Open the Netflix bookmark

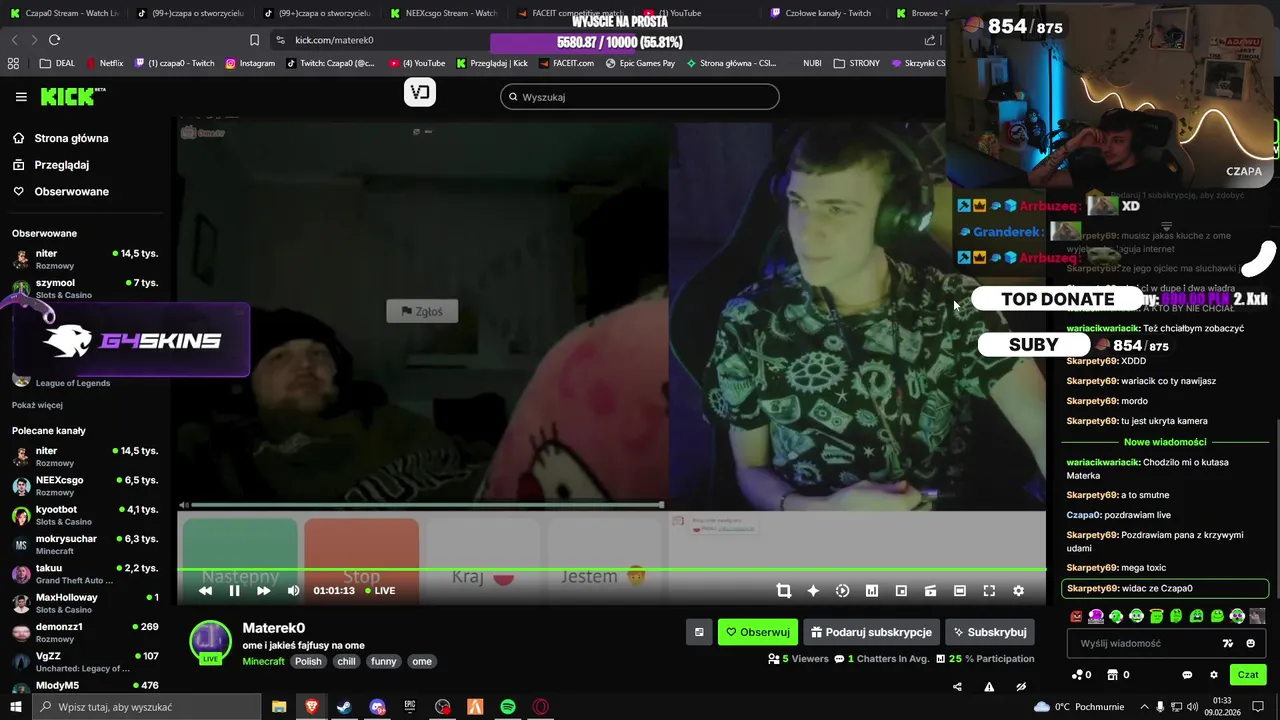click(104, 63)
